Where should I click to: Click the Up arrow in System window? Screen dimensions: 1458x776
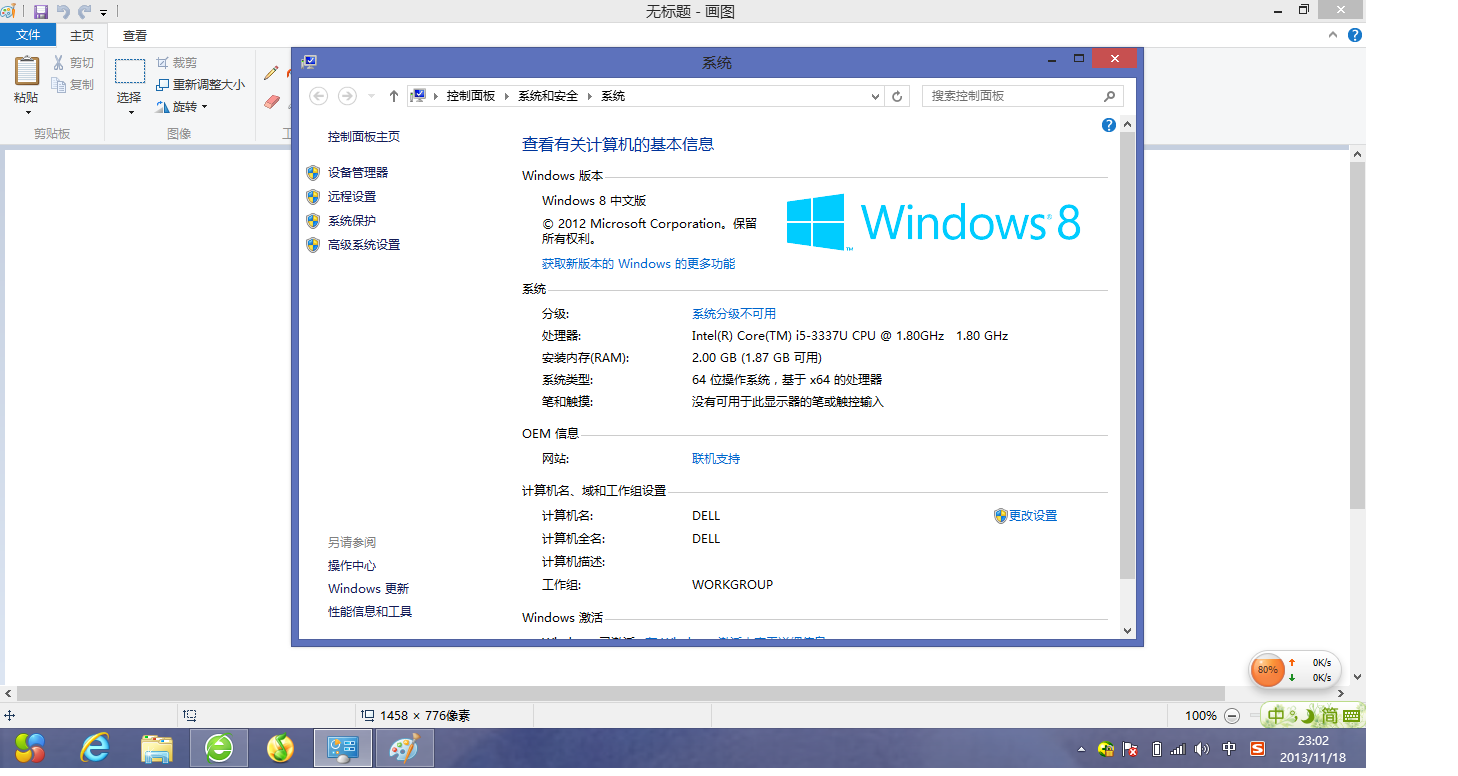(394, 96)
